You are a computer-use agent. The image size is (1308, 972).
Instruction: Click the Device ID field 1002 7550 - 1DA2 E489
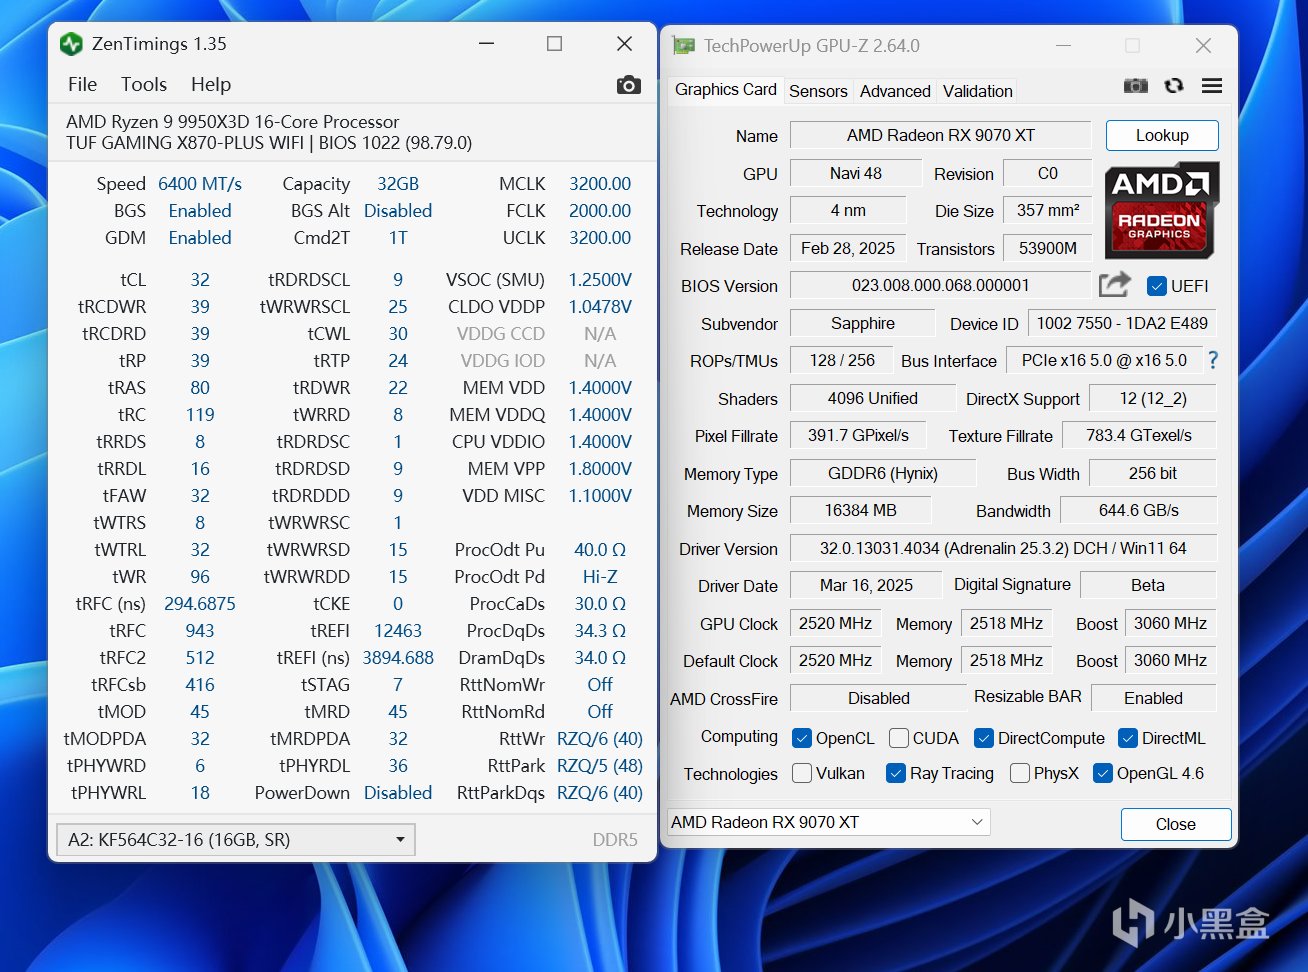[1122, 323]
